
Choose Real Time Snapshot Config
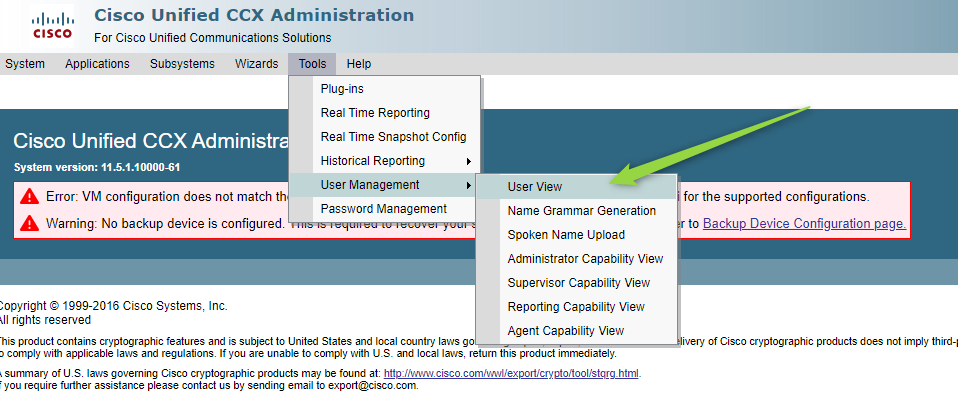[x=385, y=137]
